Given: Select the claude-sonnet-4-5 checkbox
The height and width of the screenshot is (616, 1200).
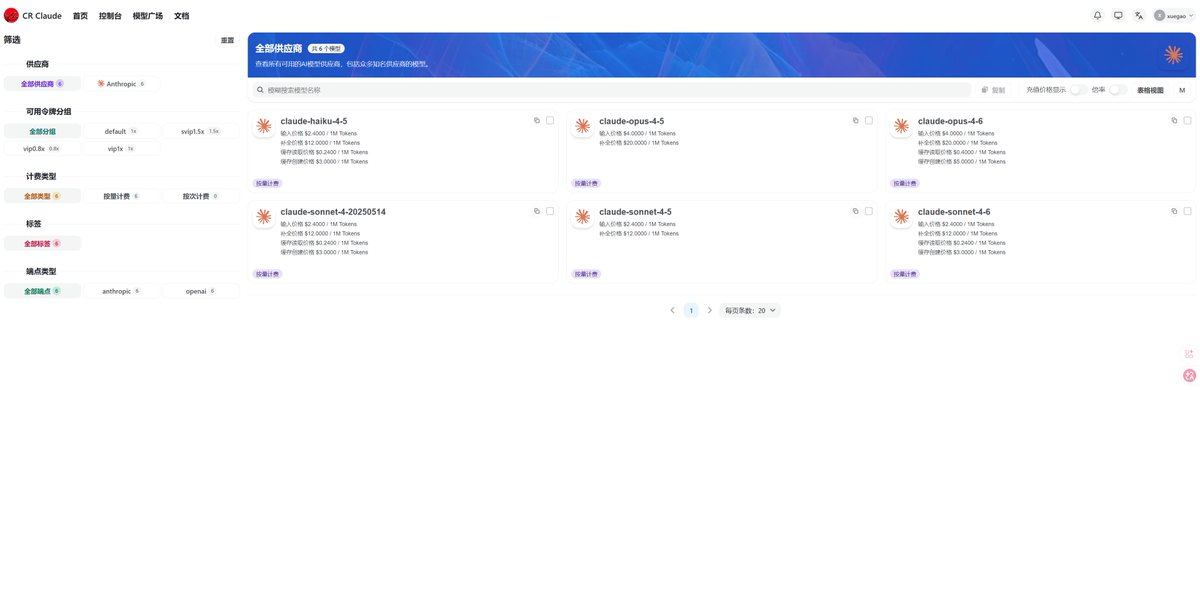Looking at the screenshot, I should pos(868,211).
